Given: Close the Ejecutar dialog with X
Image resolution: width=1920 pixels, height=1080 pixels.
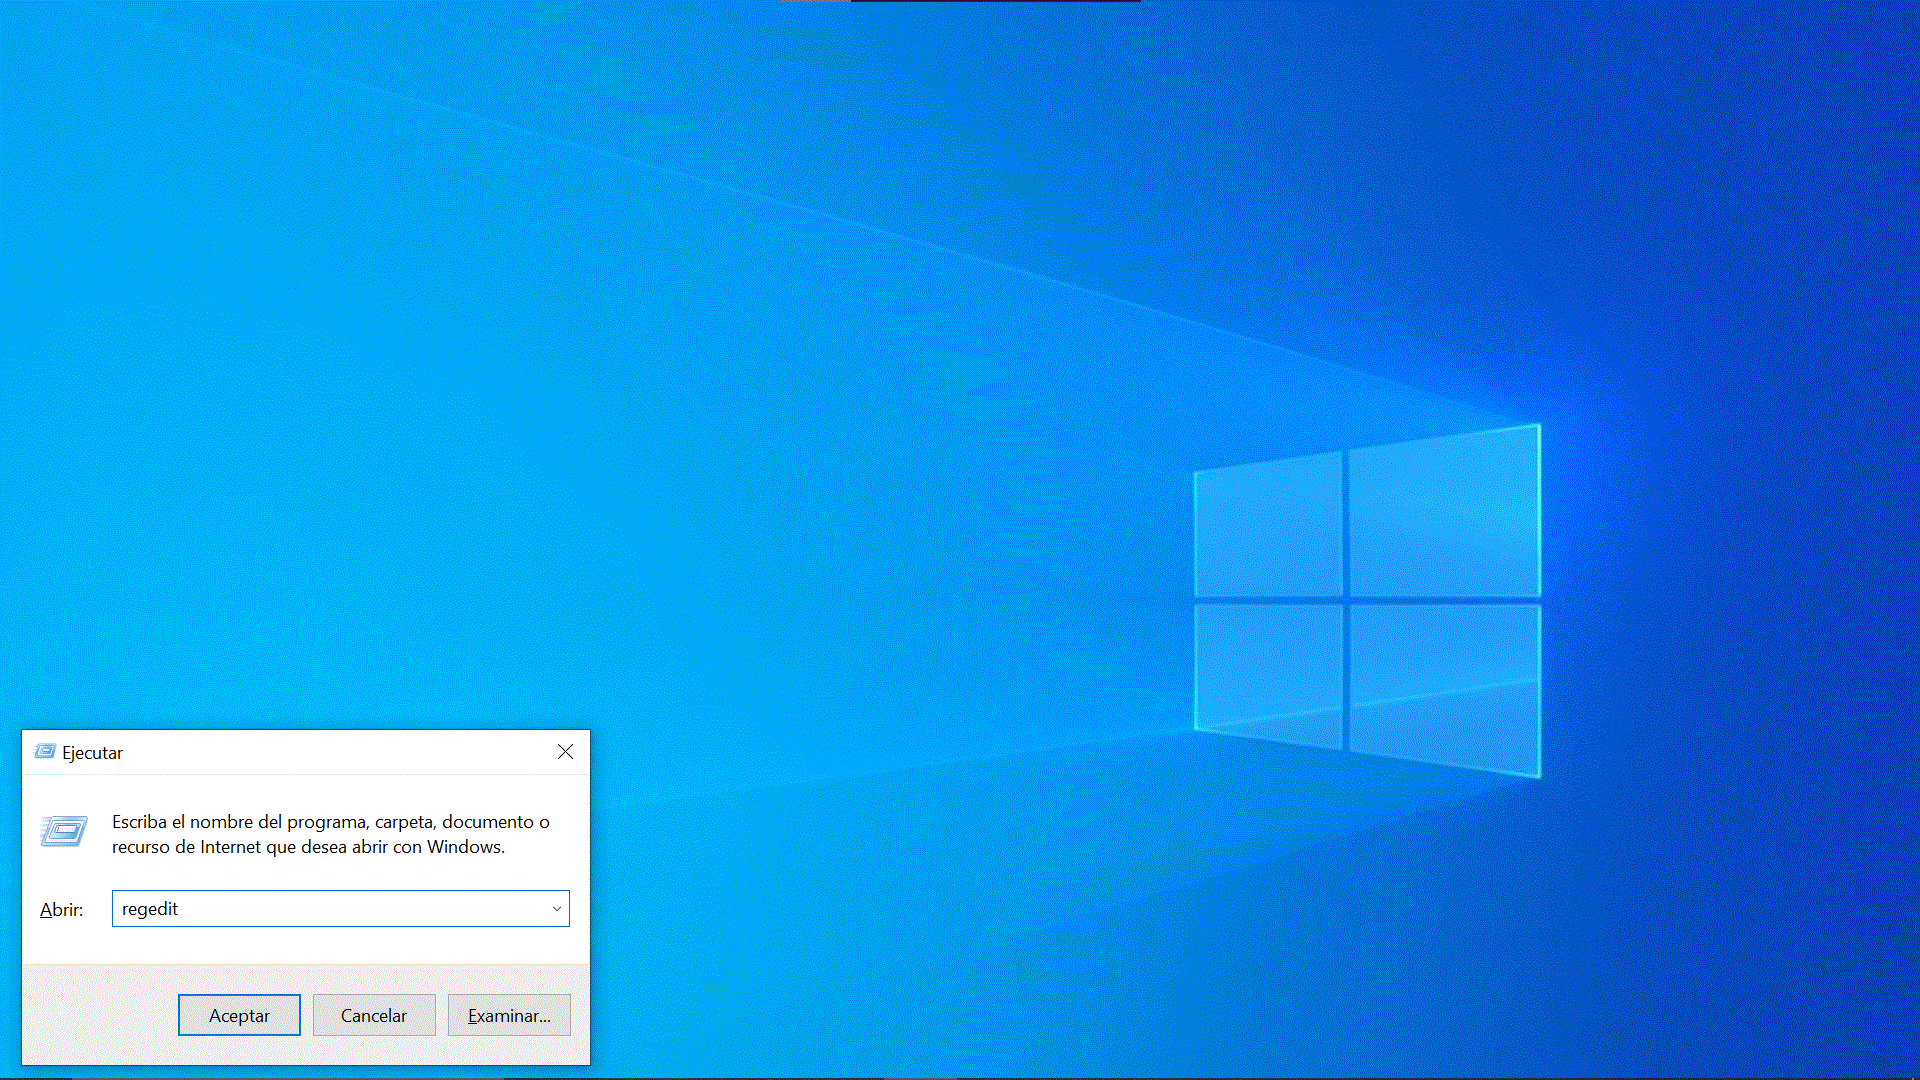Looking at the screenshot, I should 565,752.
